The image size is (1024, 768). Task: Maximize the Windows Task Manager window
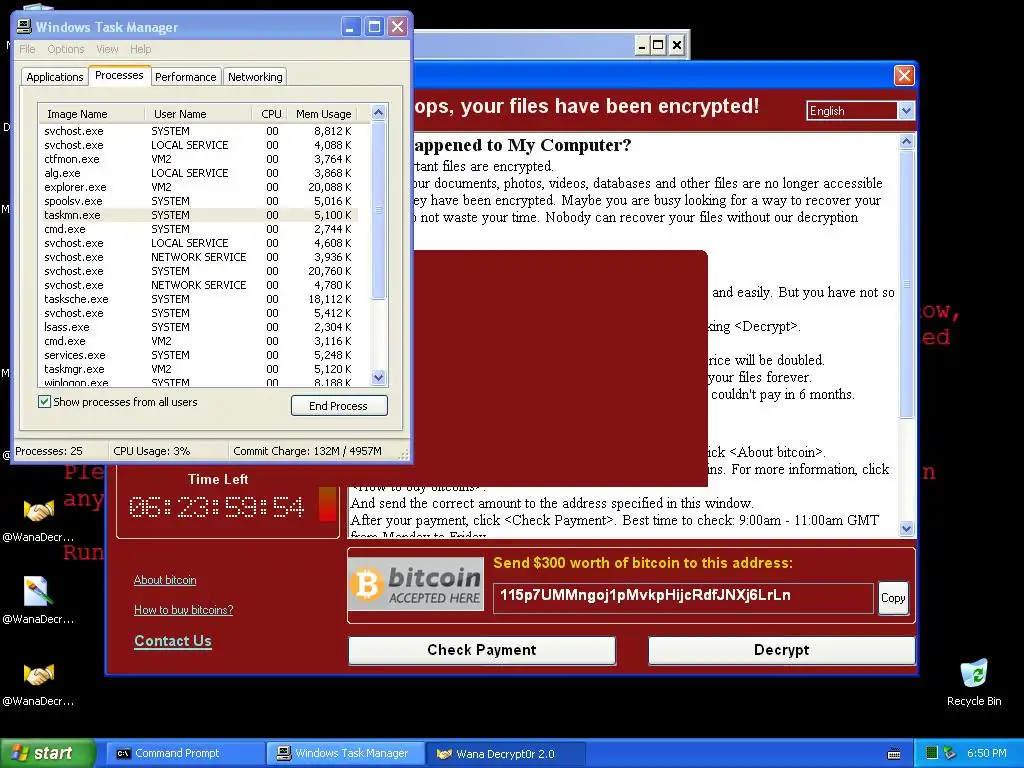click(374, 27)
